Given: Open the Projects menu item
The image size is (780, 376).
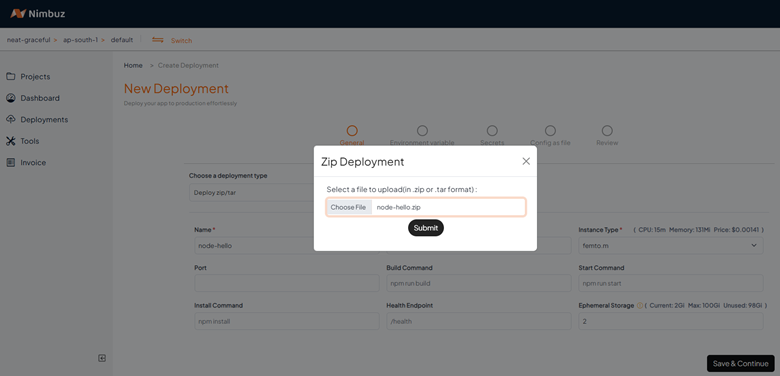Looking at the screenshot, I should pyautogui.click(x=35, y=77).
